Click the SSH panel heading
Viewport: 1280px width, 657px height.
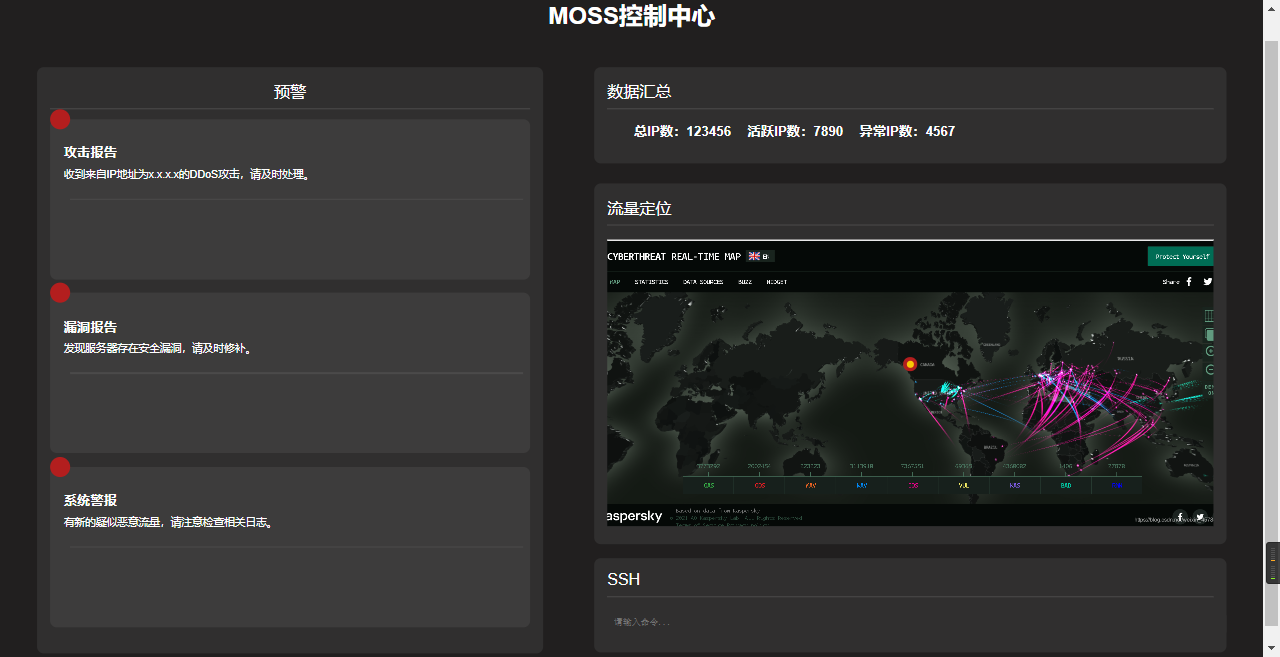click(x=623, y=580)
